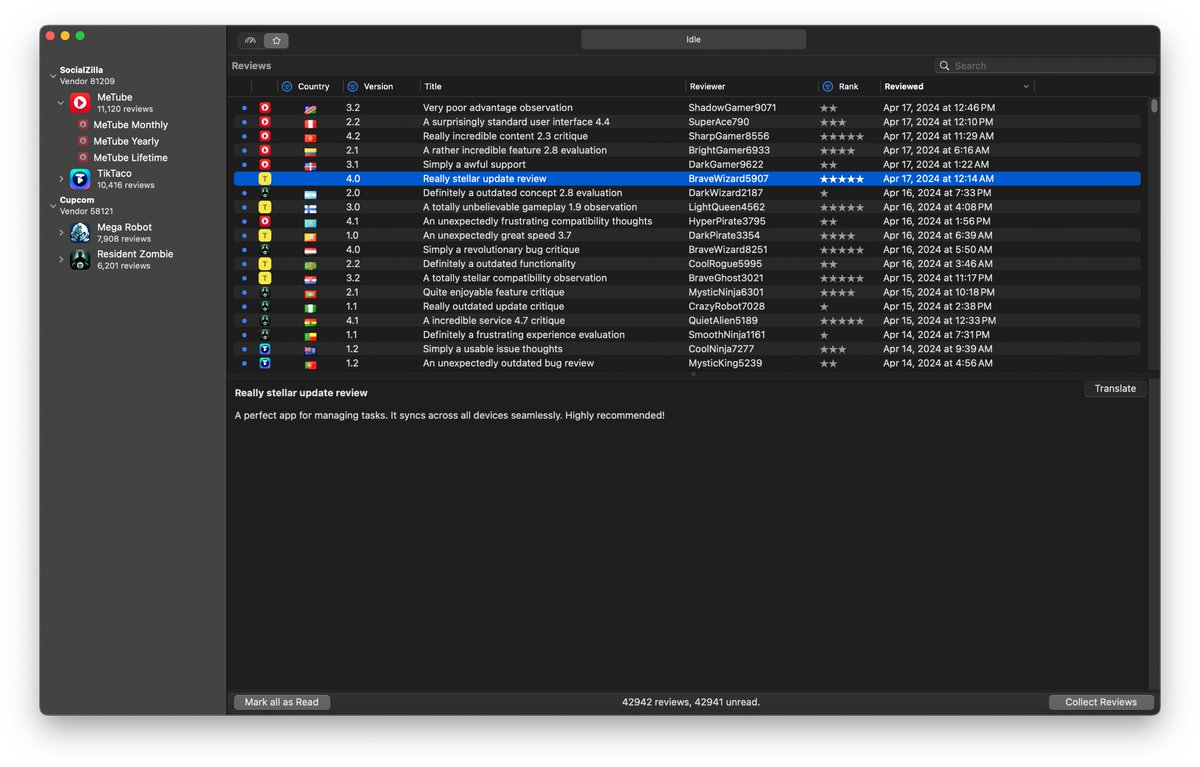Sort by the Rank column header
Screen dimensions: 1200x767
[x=849, y=87]
